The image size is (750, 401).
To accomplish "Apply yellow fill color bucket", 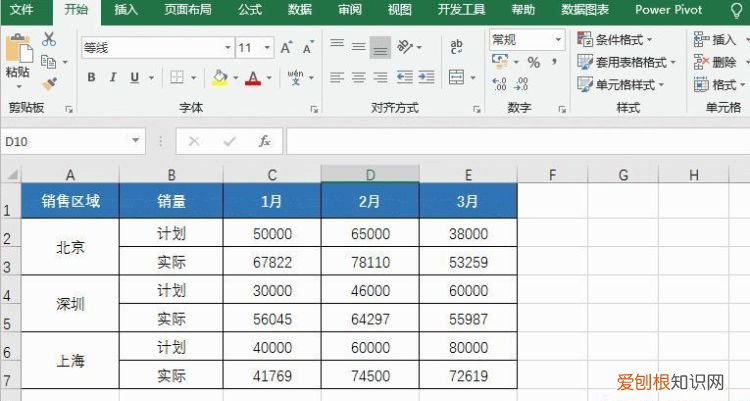I will (220, 78).
